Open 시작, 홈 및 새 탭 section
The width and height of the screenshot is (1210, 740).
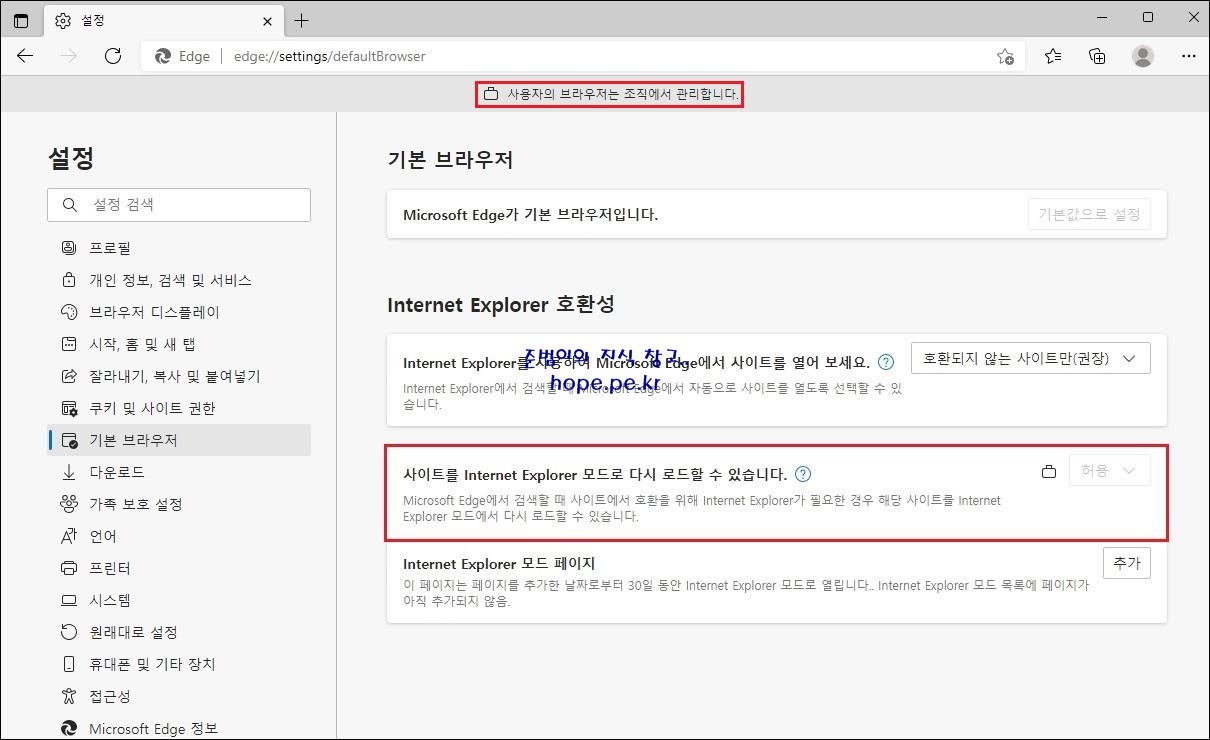click(x=179, y=344)
